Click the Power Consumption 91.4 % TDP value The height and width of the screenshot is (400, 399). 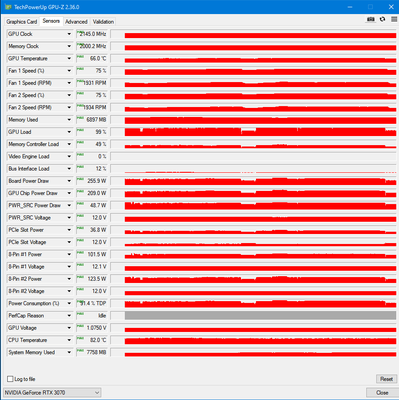[x=92, y=303]
